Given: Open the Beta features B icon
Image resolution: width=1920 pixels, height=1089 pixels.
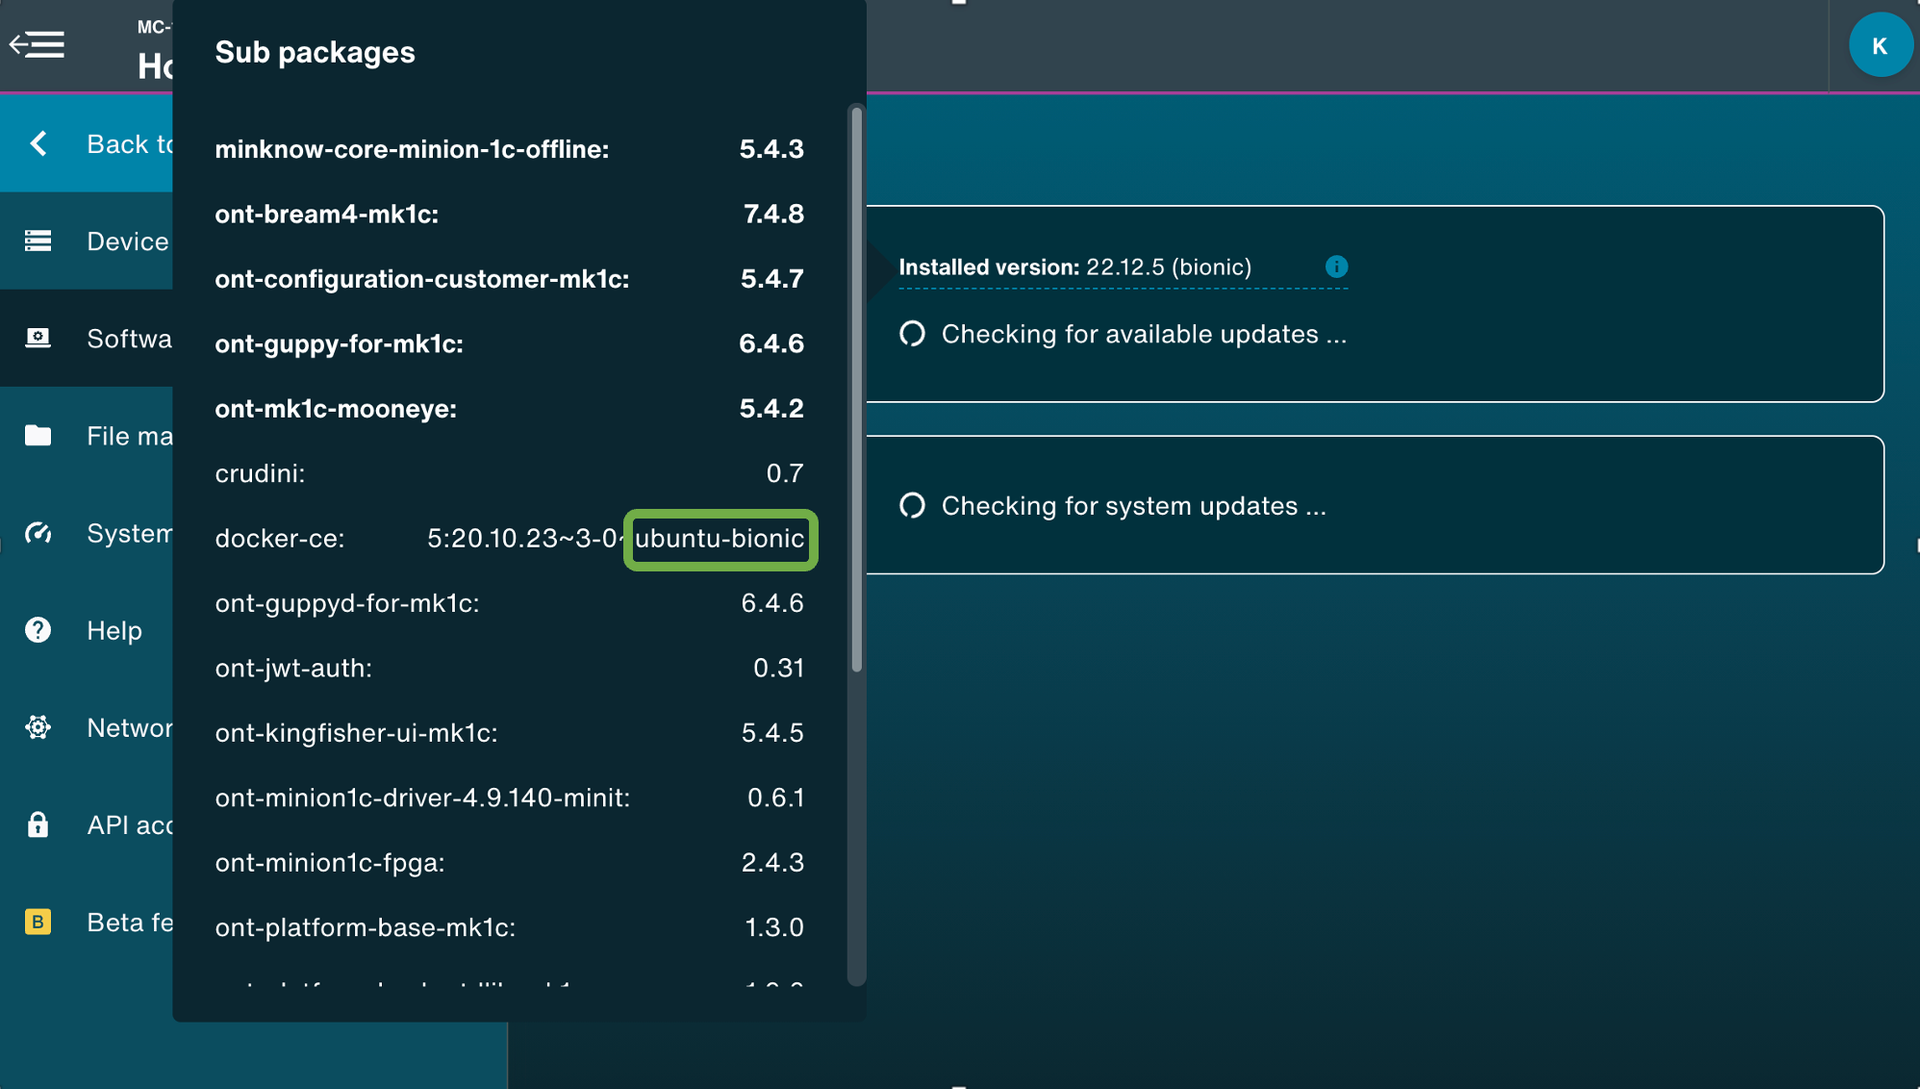Looking at the screenshot, I should (x=38, y=922).
